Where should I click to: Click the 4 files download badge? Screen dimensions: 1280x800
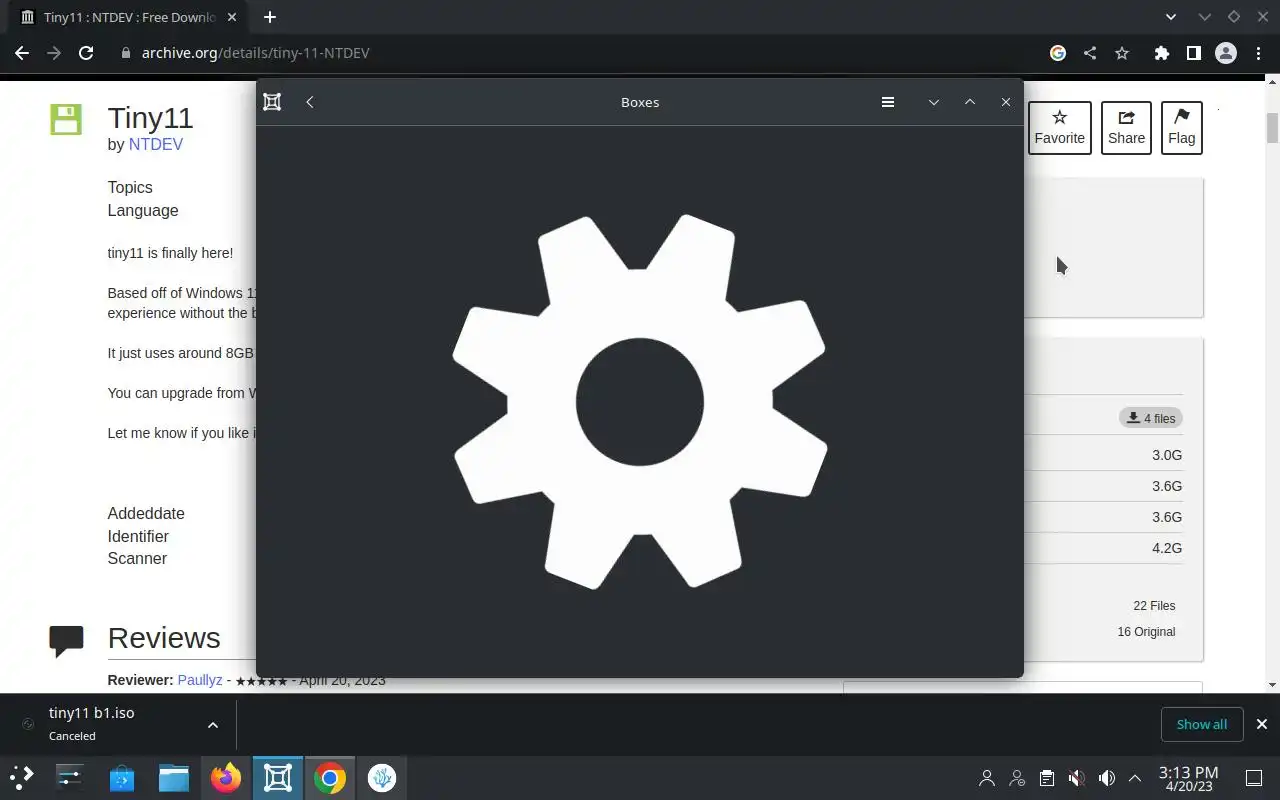pyautogui.click(x=1151, y=418)
